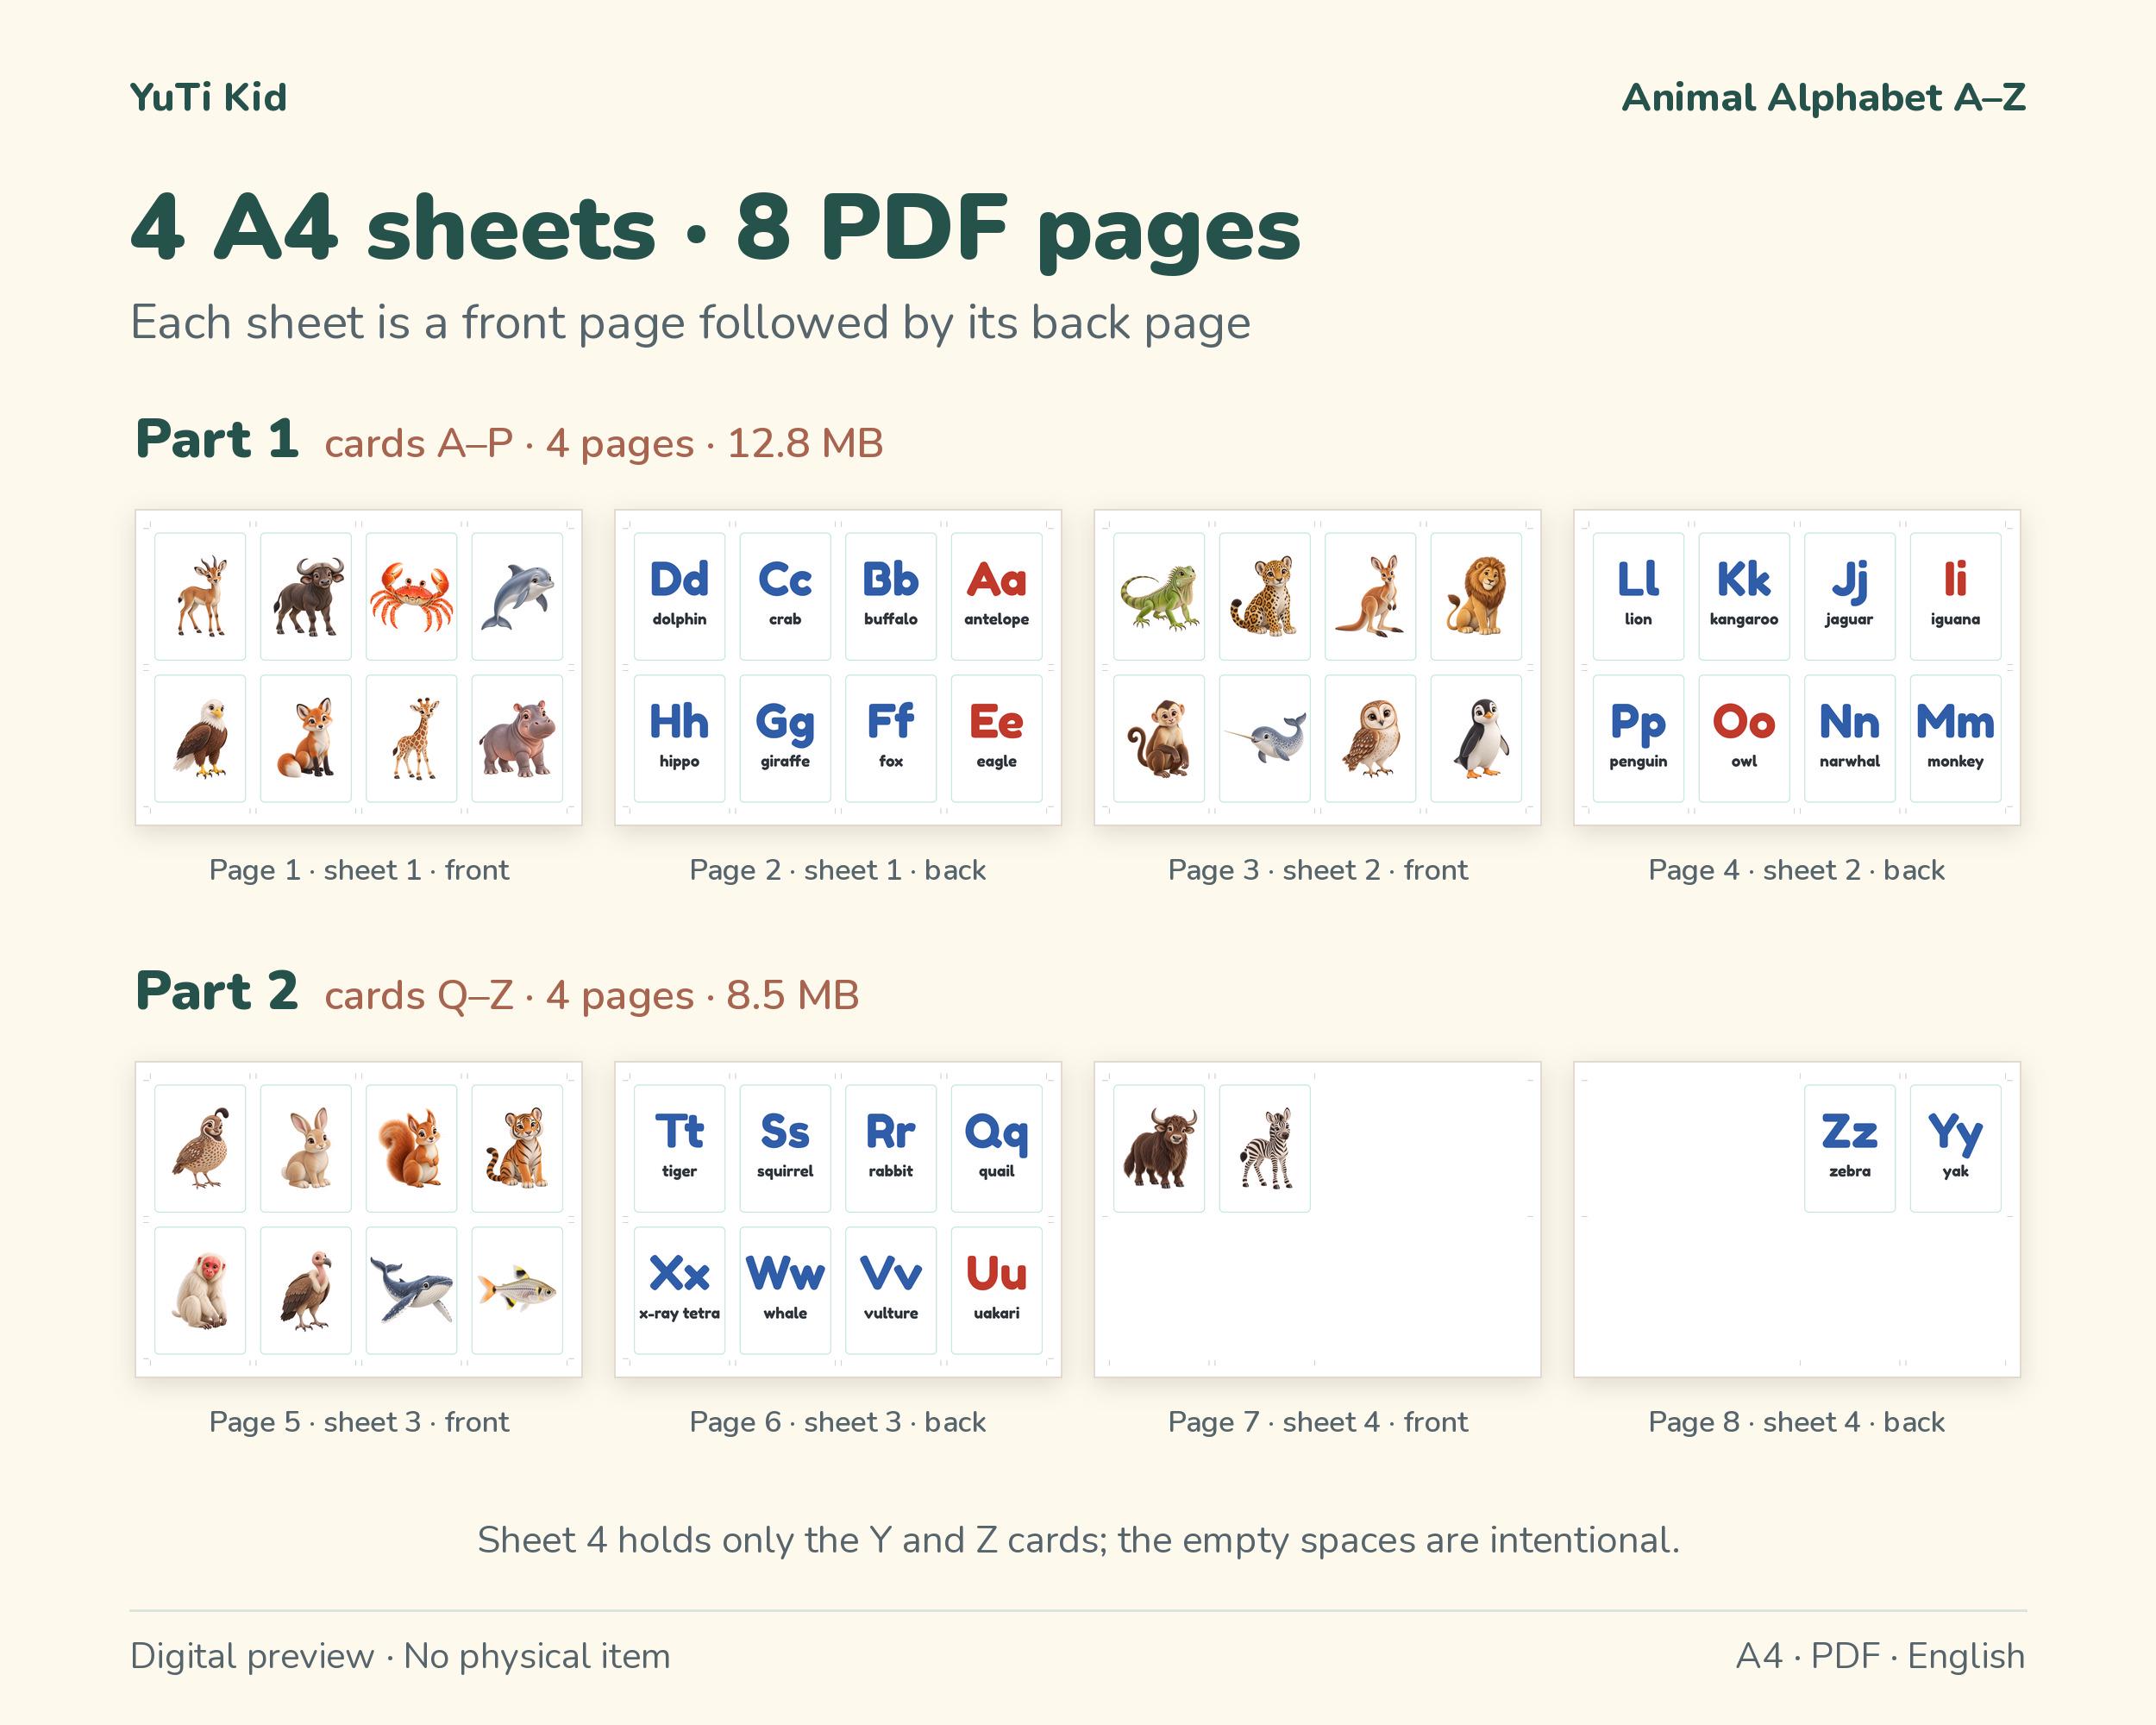Viewport: 2156px width, 1725px height.
Task: Select the 'Ii iguana' letter card
Action: click(x=1955, y=596)
